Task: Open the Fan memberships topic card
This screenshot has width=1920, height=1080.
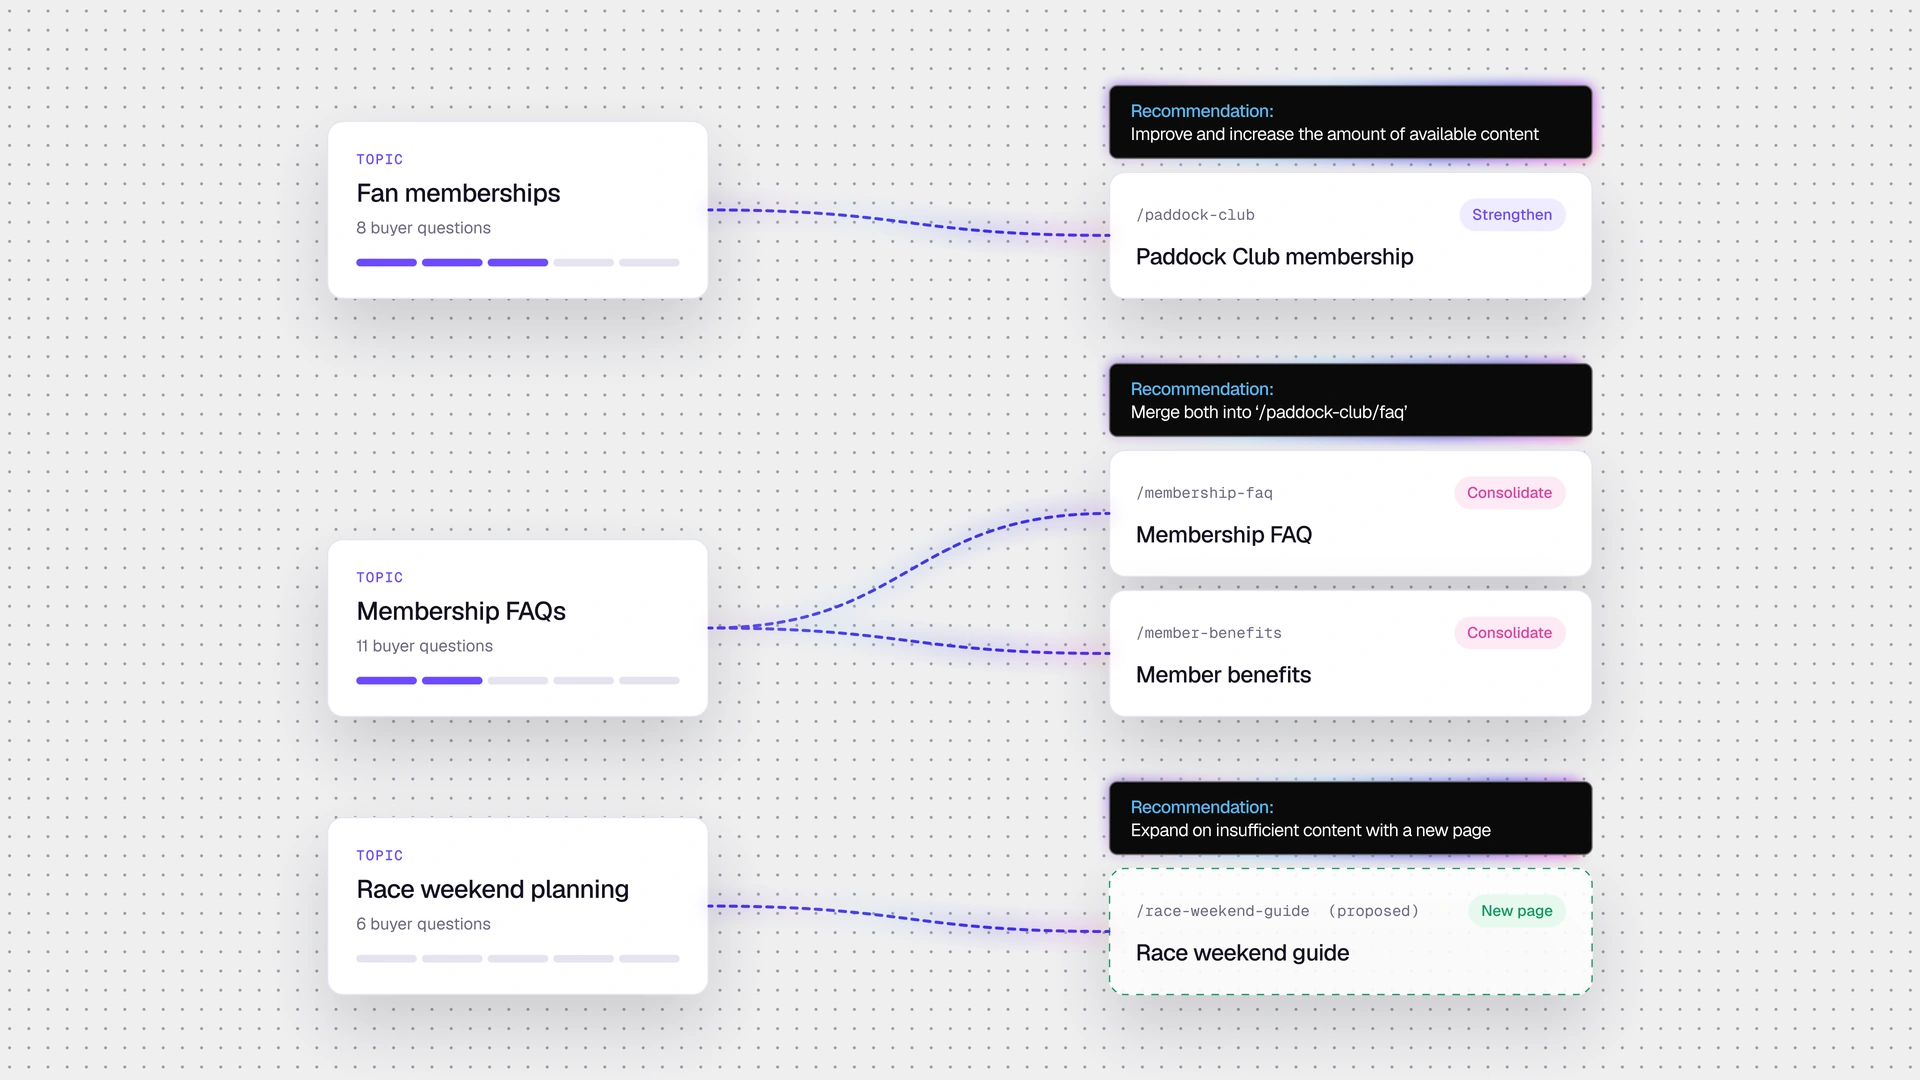Action: tap(518, 210)
